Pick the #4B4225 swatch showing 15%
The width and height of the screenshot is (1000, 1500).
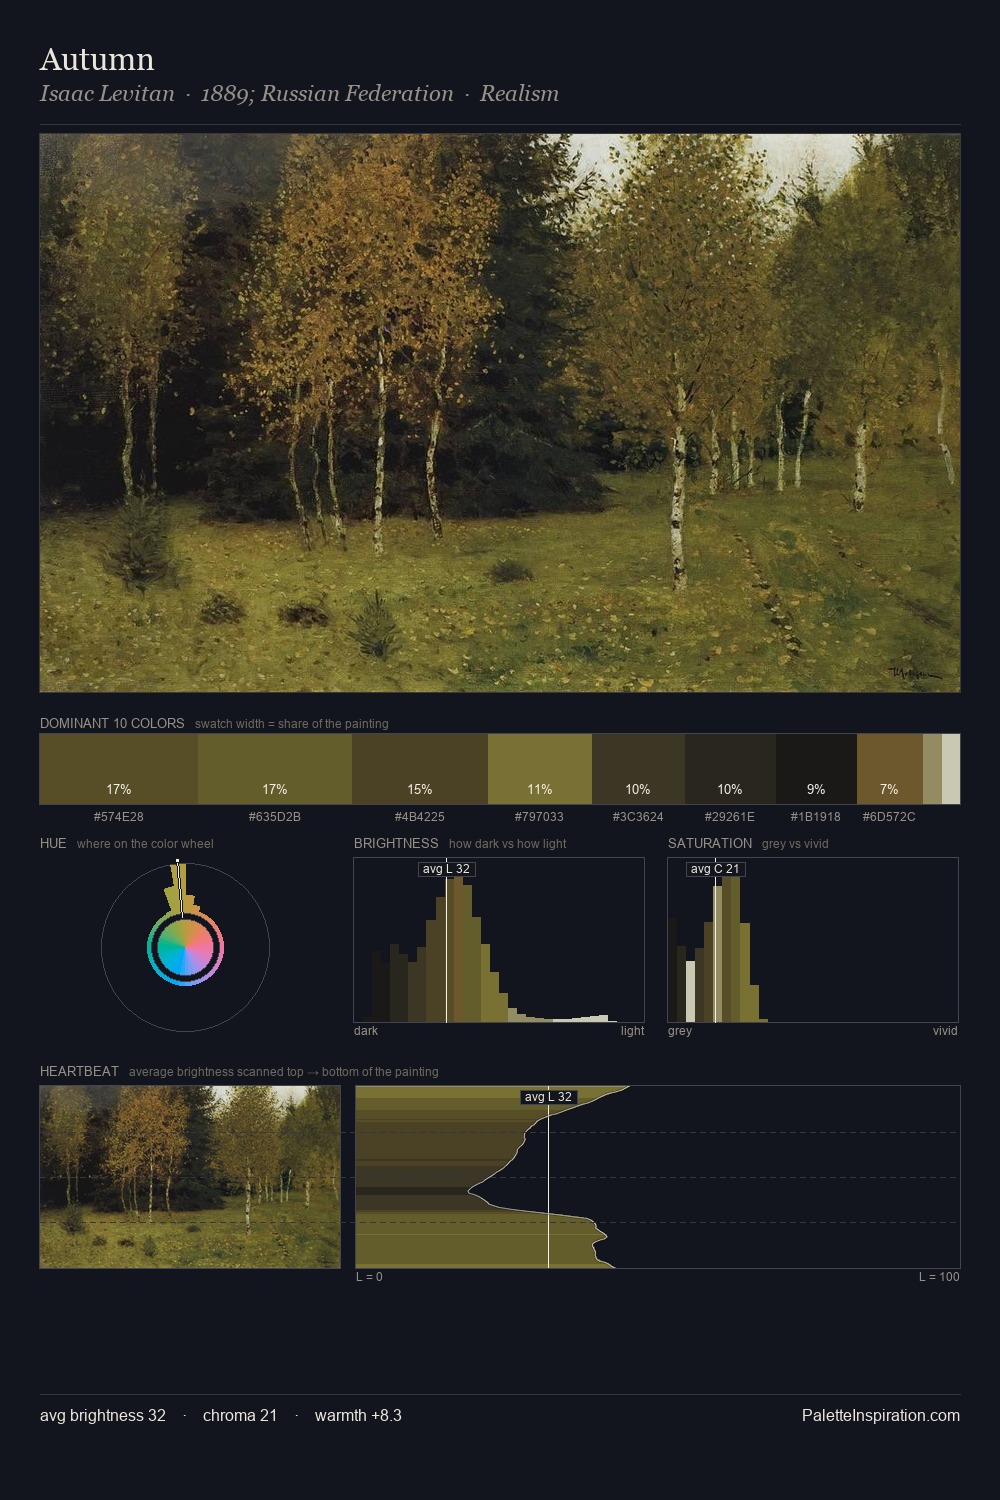420,769
